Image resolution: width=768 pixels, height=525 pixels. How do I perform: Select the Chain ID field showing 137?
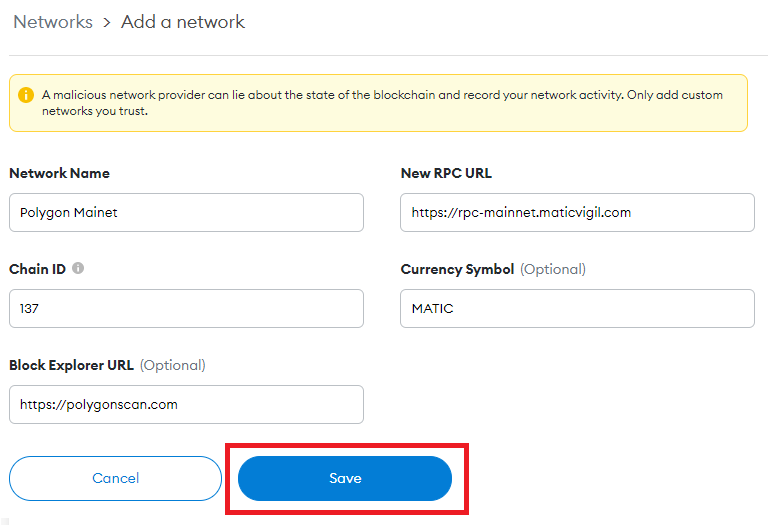(x=186, y=309)
